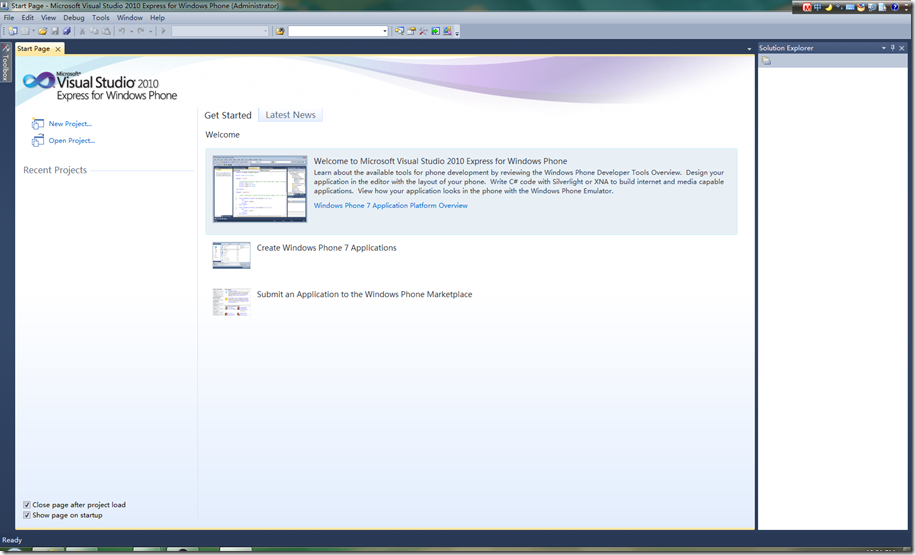Open the View menu
The height and width of the screenshot is (555, 915).
click(x=48, y=18)
